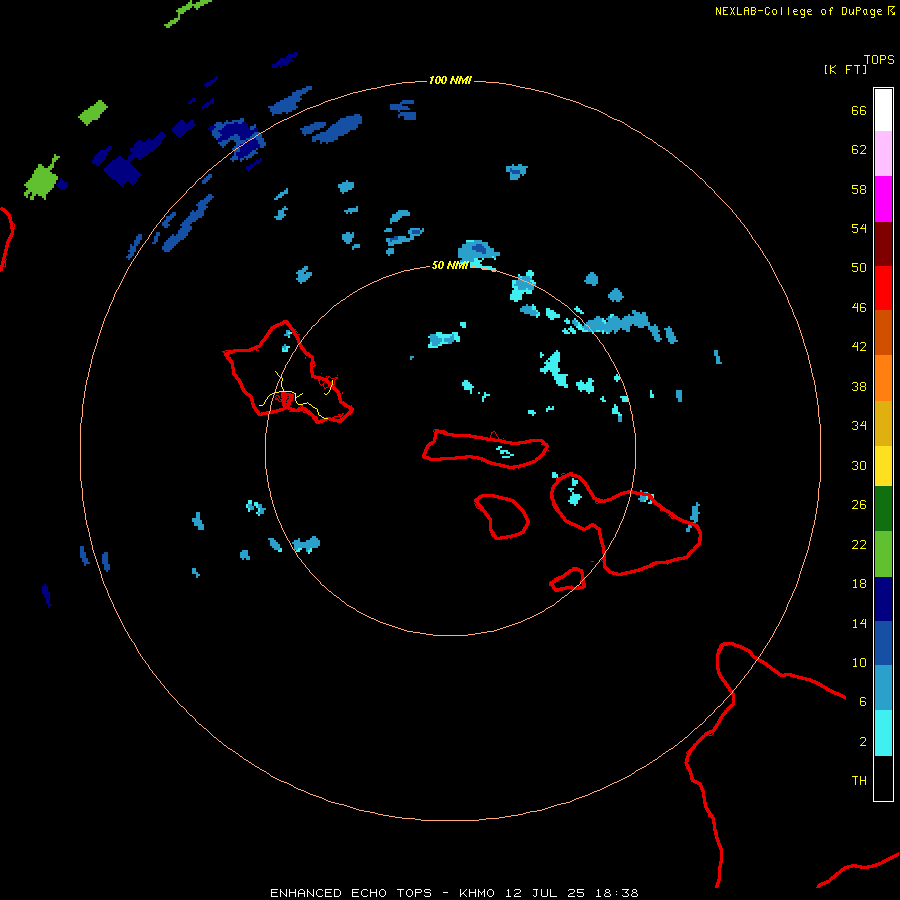Click the legend value "18"
The height and width of the screenshot is (900, 900).
859,584
